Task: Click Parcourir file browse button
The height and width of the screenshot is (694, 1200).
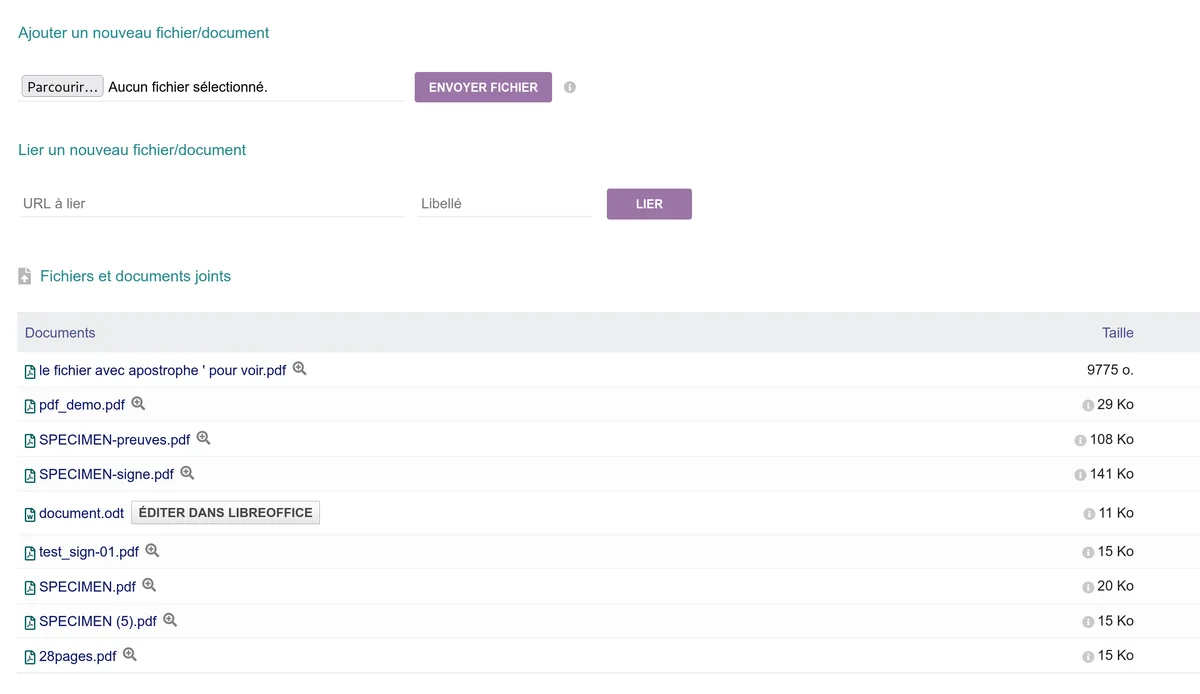Action: tap(62, 87)
